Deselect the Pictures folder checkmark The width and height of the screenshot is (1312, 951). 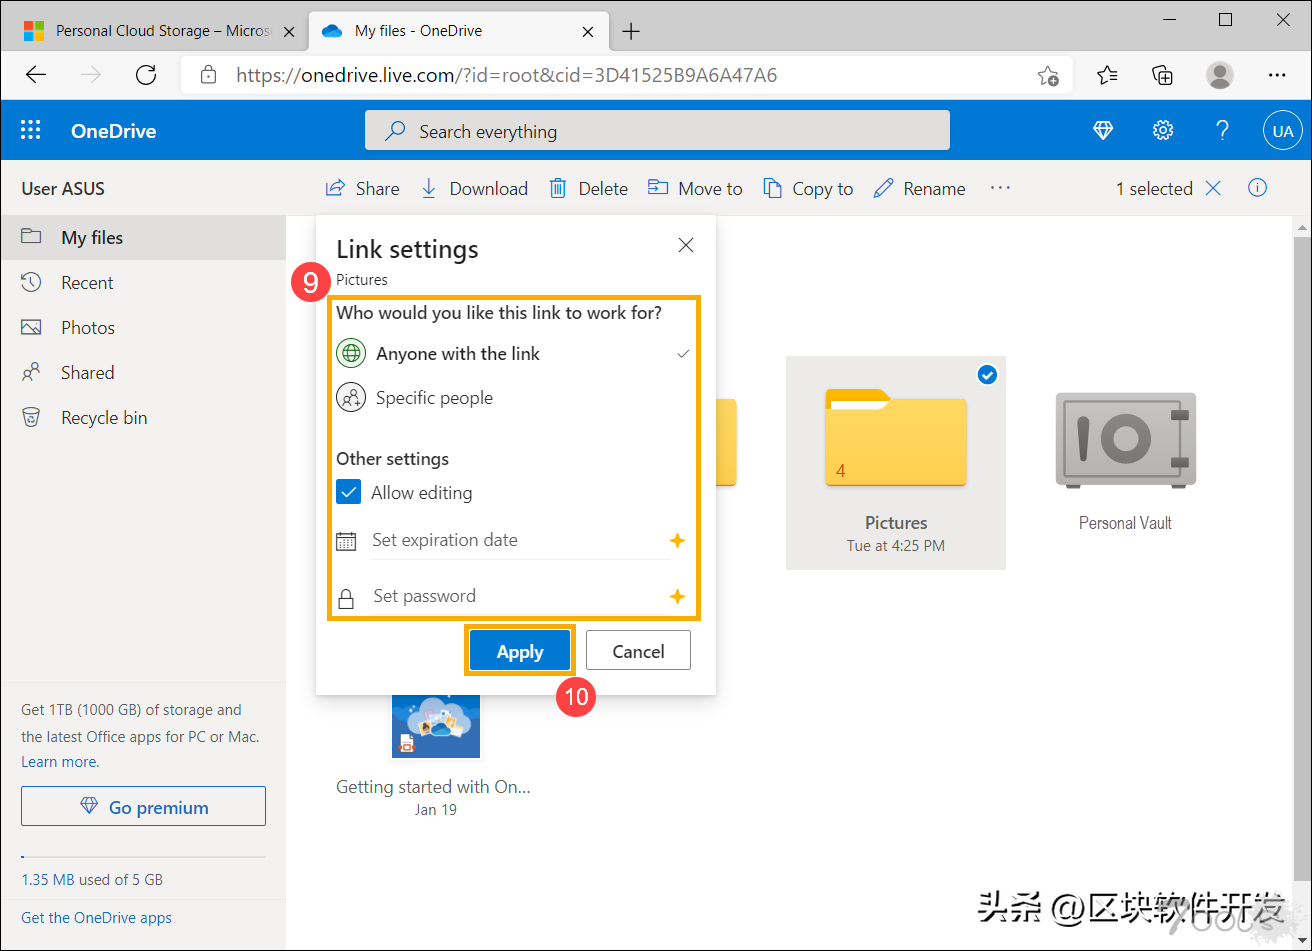(x=987, y=375)
